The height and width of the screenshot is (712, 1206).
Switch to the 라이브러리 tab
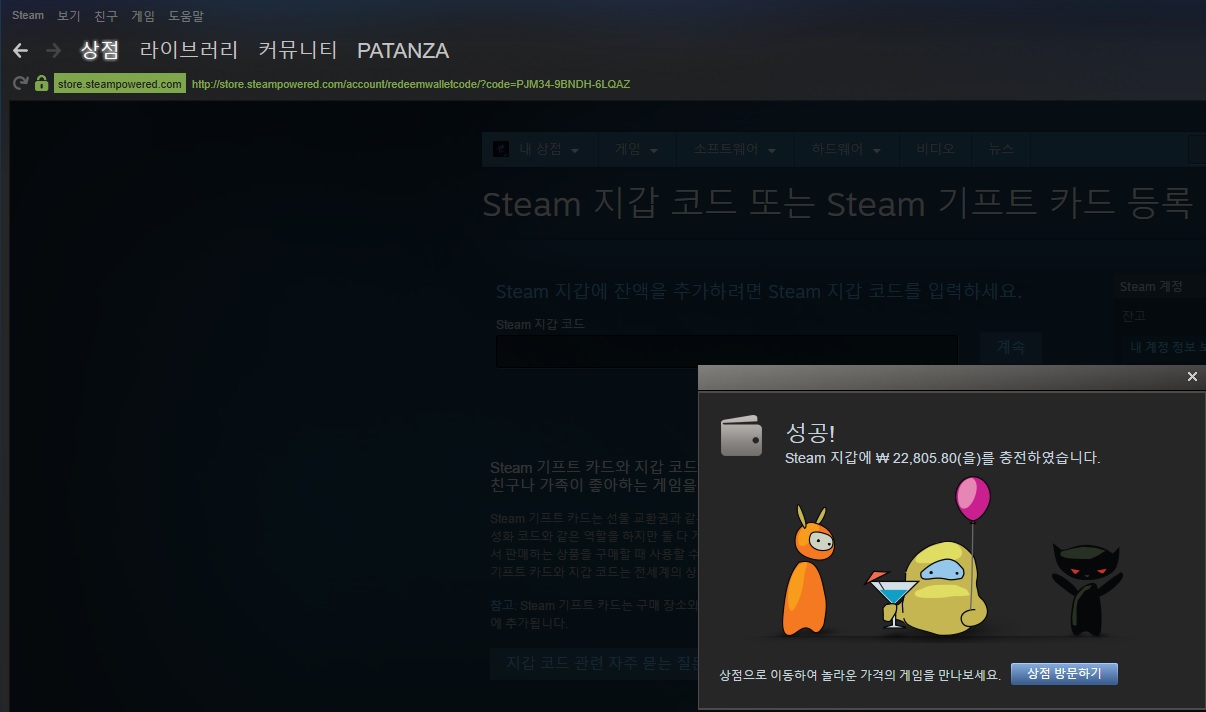189,50
